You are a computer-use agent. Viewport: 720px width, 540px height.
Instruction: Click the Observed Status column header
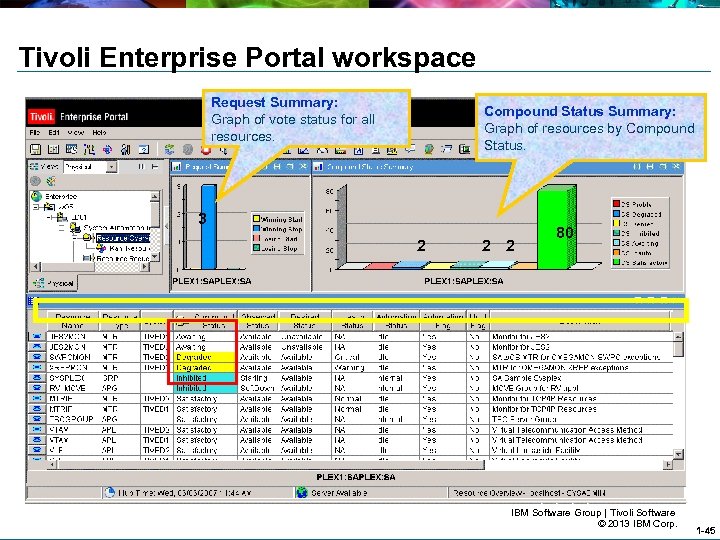(258, 321)
